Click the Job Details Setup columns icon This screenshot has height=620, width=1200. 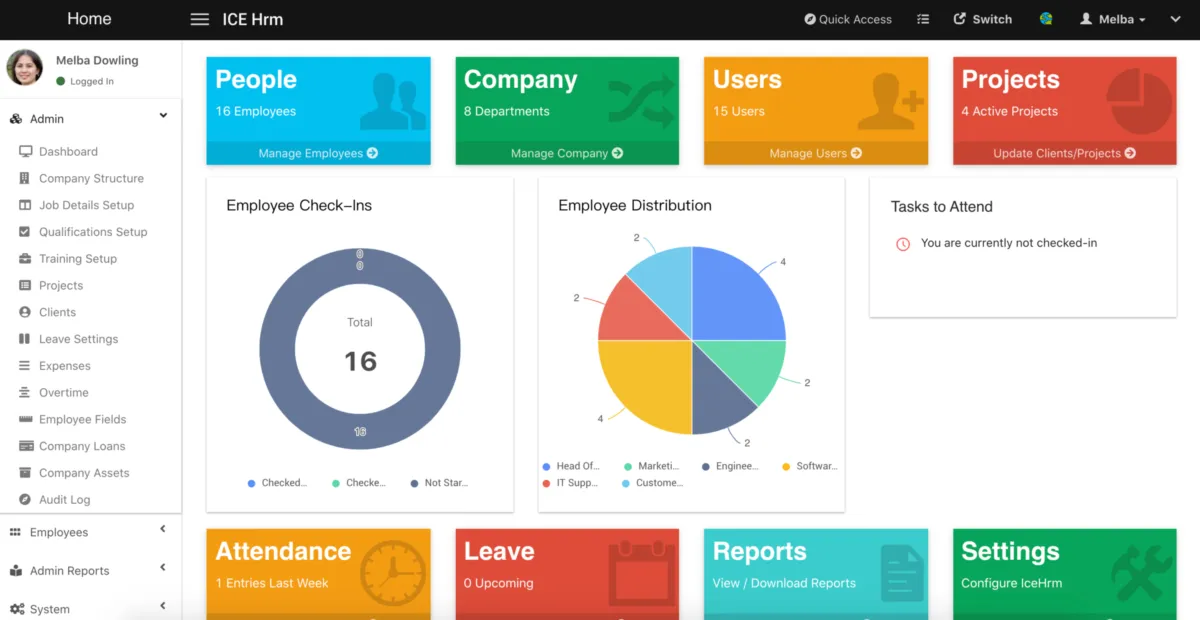[x=25, y=205]
